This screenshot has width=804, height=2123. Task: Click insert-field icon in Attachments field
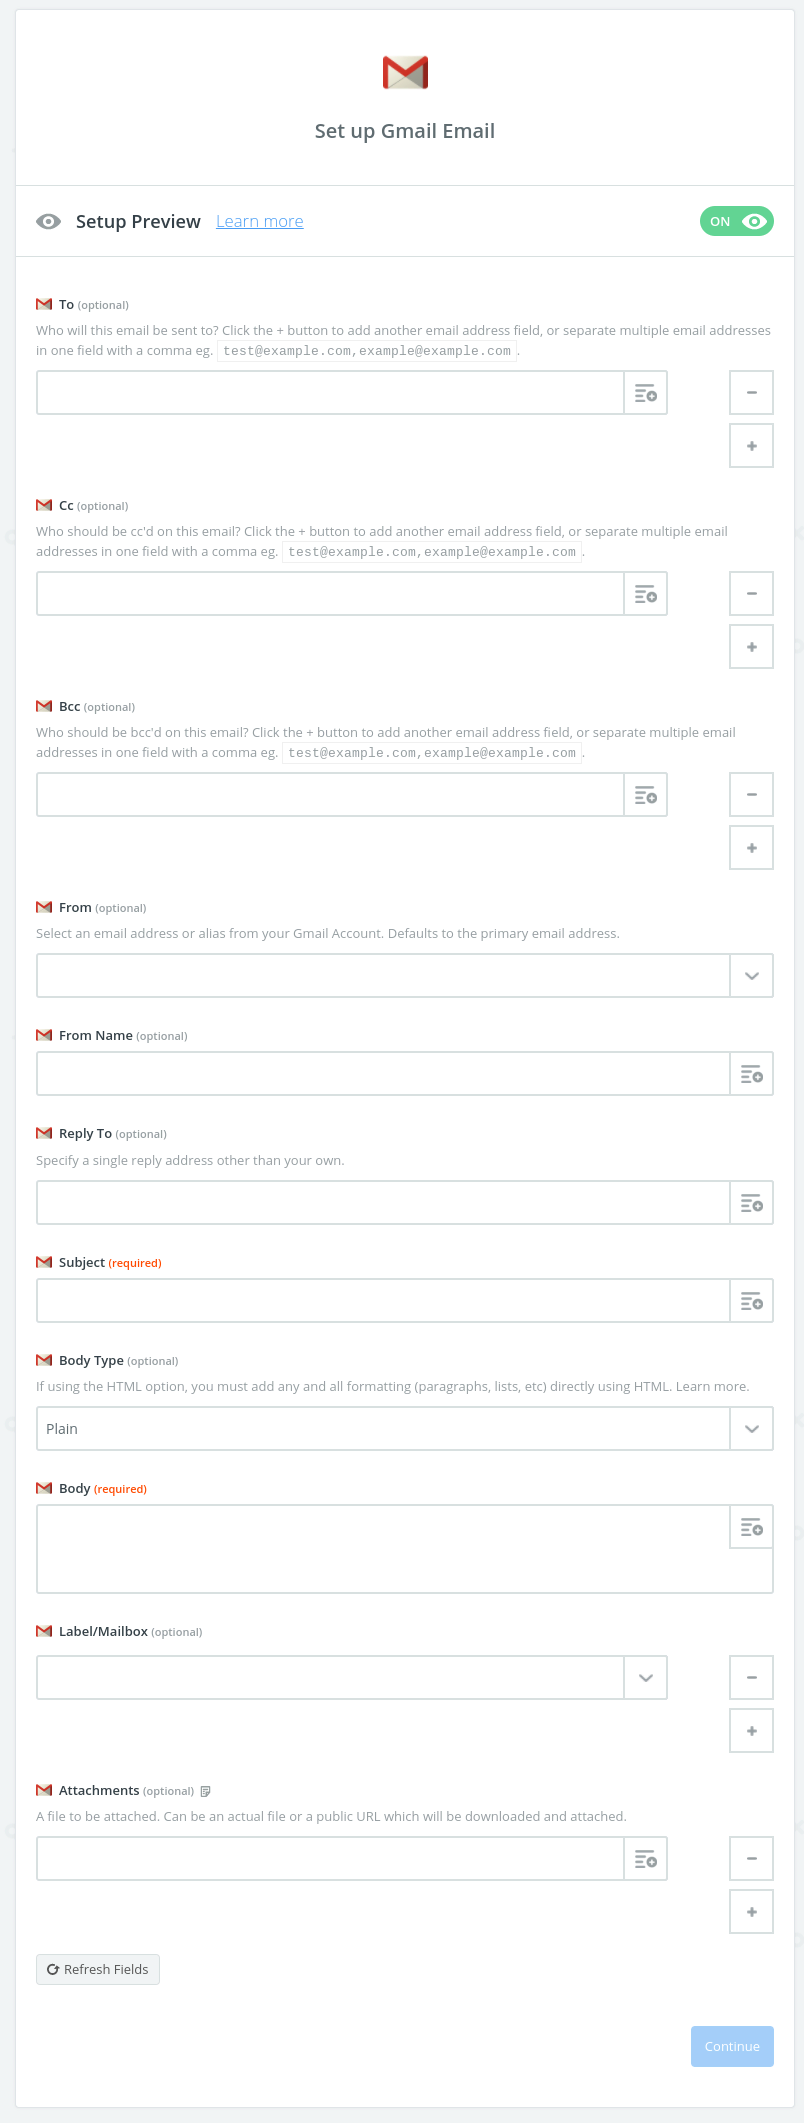[x=646, y=1859]
